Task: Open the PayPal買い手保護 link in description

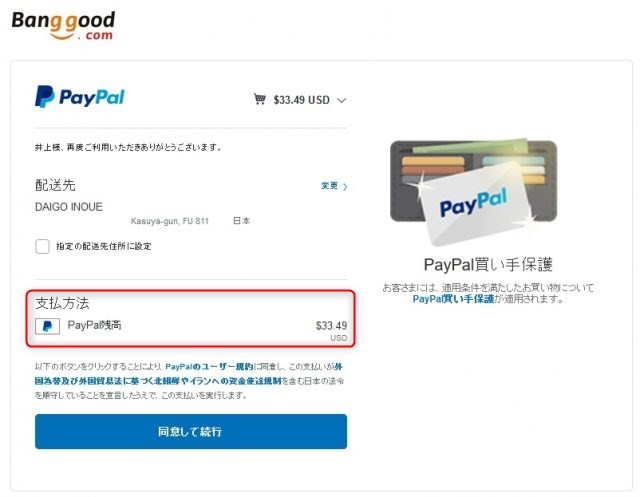Action: coord(453,299)
